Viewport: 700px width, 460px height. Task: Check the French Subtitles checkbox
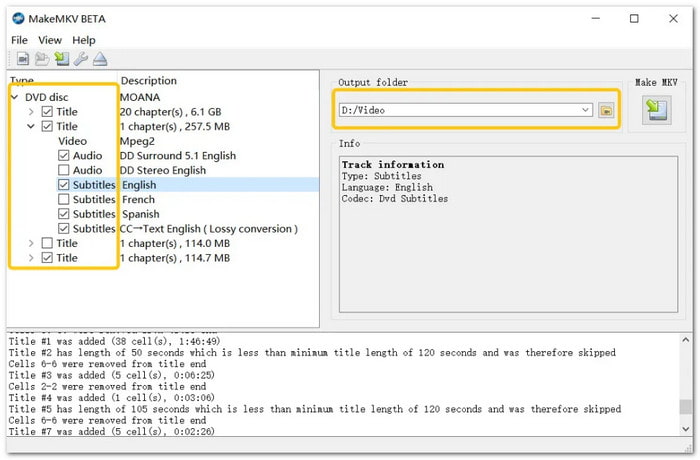[x=63, y=199]
